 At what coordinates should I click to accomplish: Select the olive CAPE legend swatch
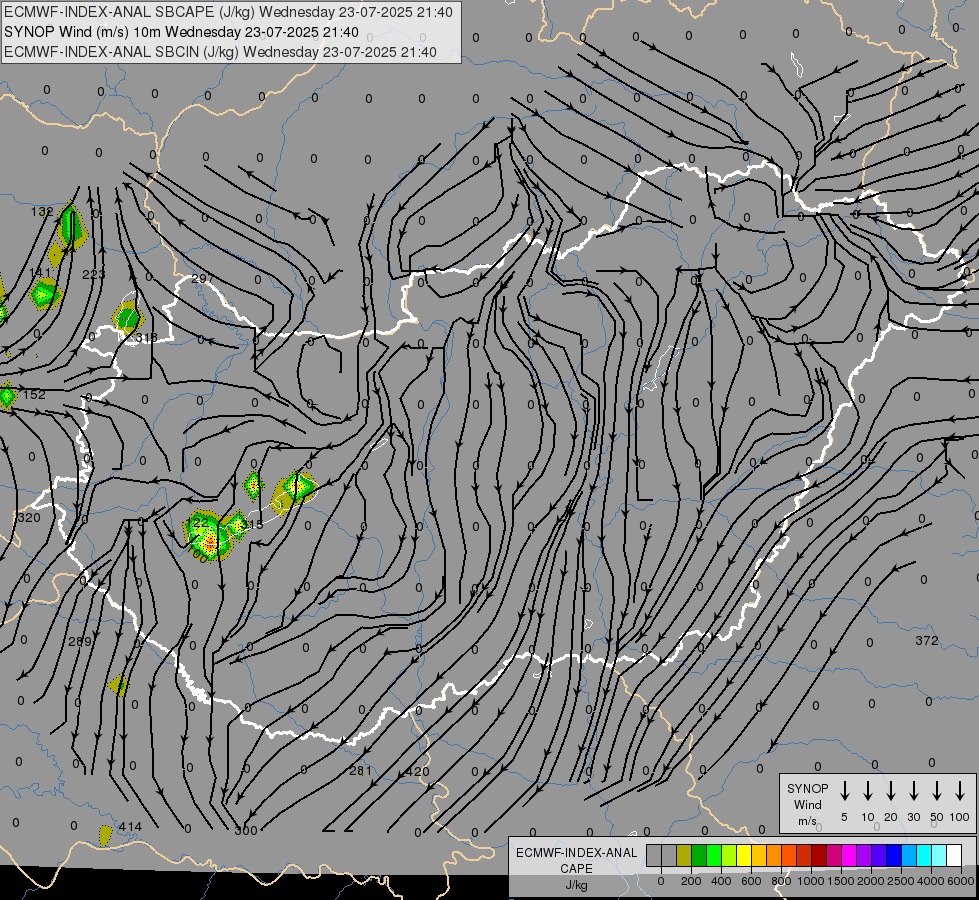click(x=684, y=855)
